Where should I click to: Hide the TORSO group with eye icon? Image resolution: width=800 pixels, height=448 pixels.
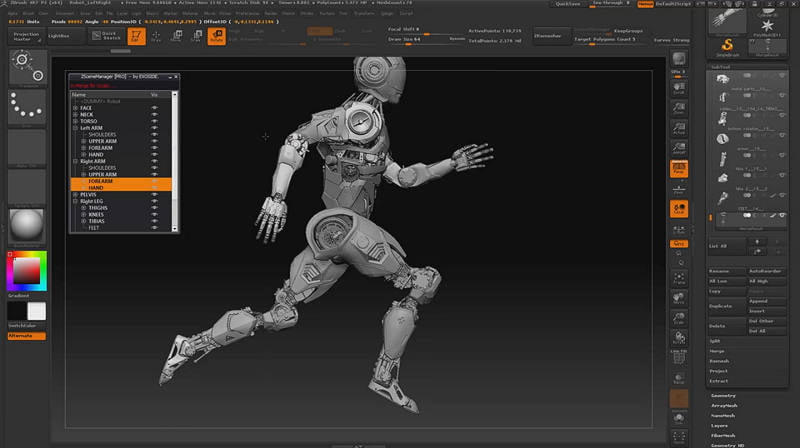point(155,121)
